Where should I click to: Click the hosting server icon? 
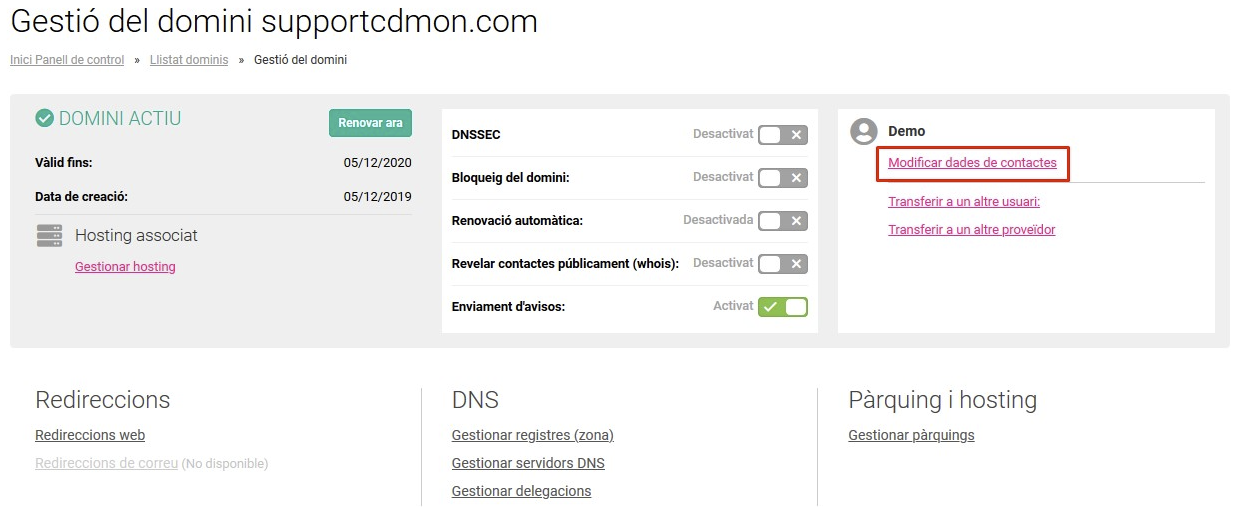pyautogui.click(x=49, y=236)
